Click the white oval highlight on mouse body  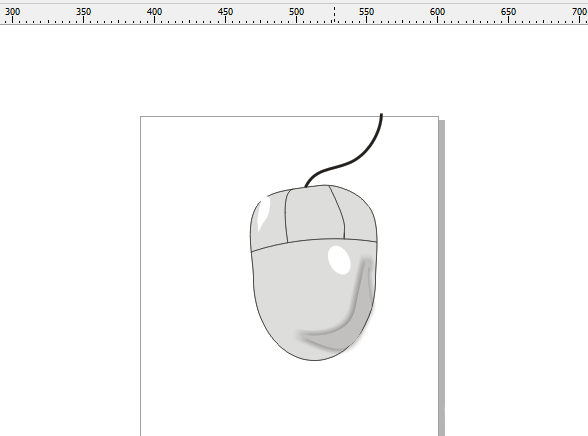(339, 260)
